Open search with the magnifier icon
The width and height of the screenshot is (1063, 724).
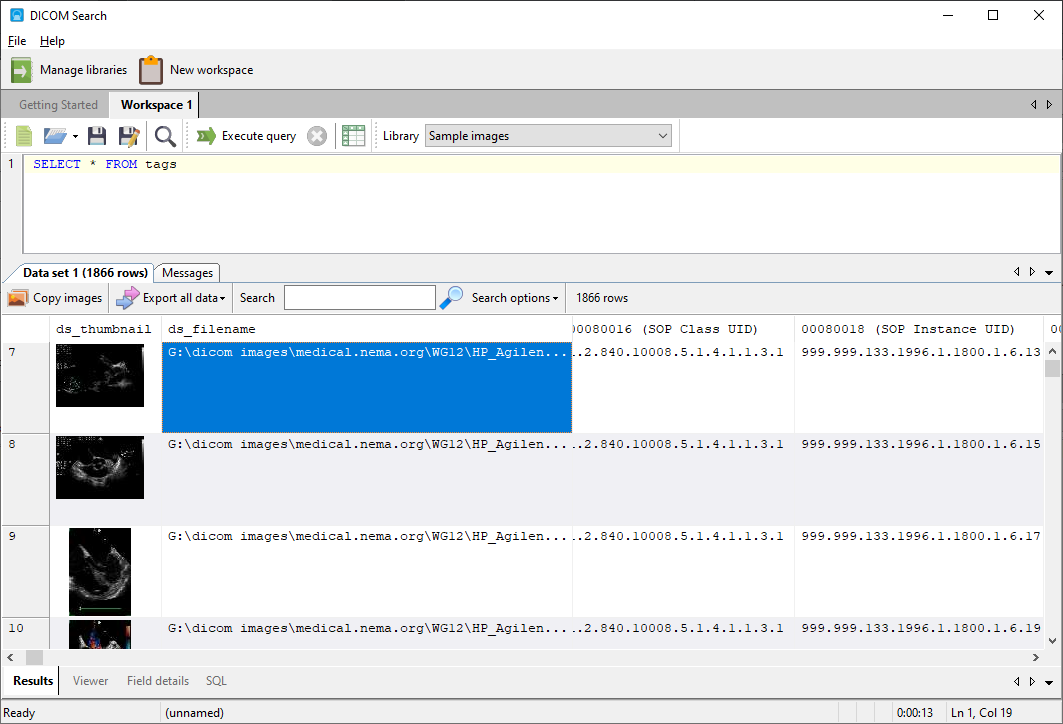pos(165,135)
